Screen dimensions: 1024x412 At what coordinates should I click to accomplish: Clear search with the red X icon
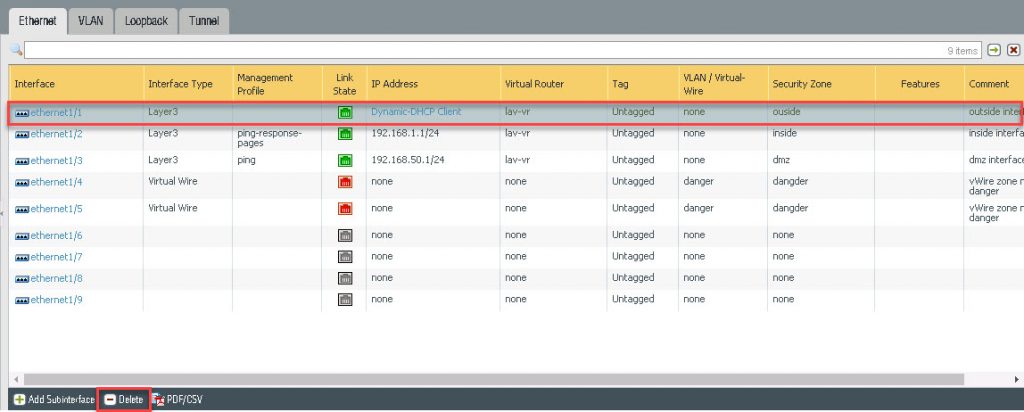[1013, 49]
